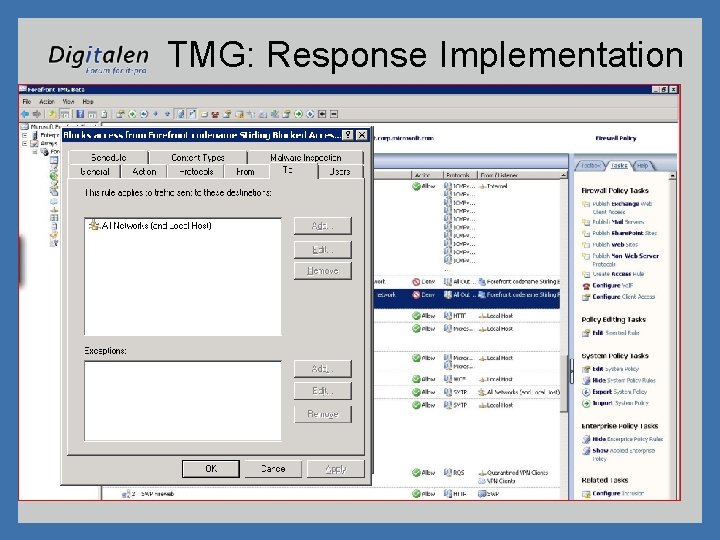Viewport: 720px width, 540px height.
Task: Switch to the Content Types tab
Action: 198,158
